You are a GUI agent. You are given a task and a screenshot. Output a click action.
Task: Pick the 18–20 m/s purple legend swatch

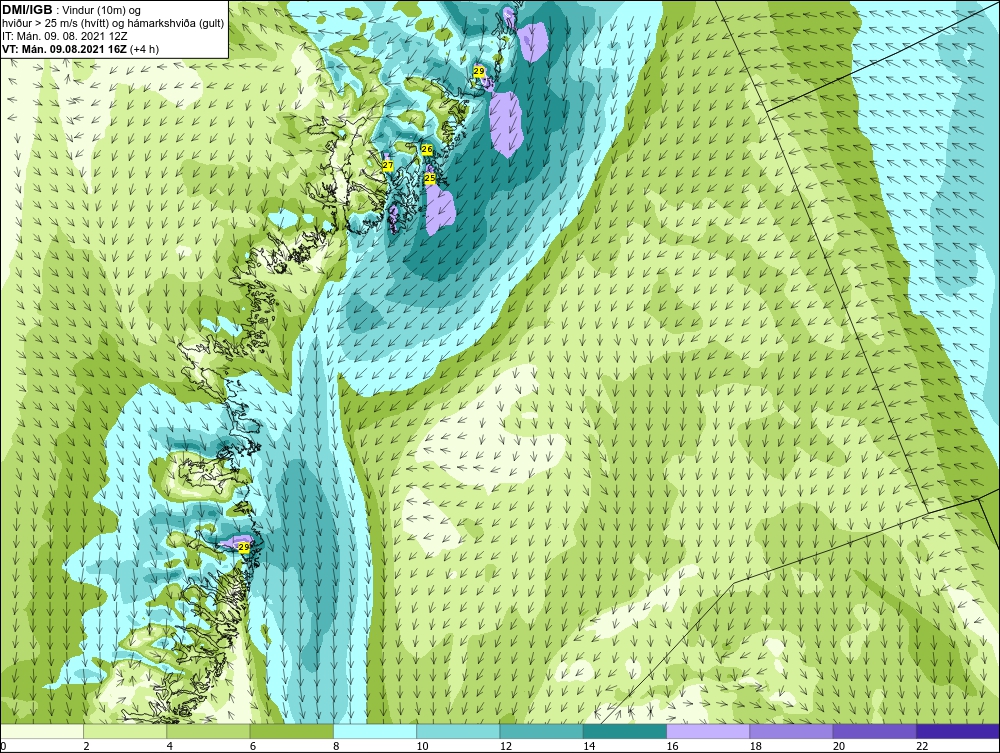pyautogui.click(x=791, y=731)
